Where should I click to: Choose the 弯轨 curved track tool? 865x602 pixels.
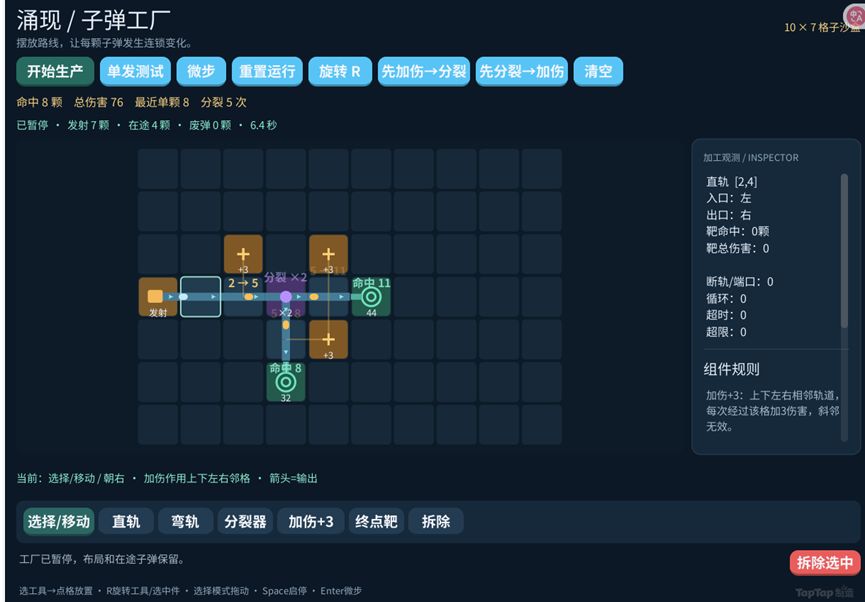pyautogui.click(x=185, y=521)
